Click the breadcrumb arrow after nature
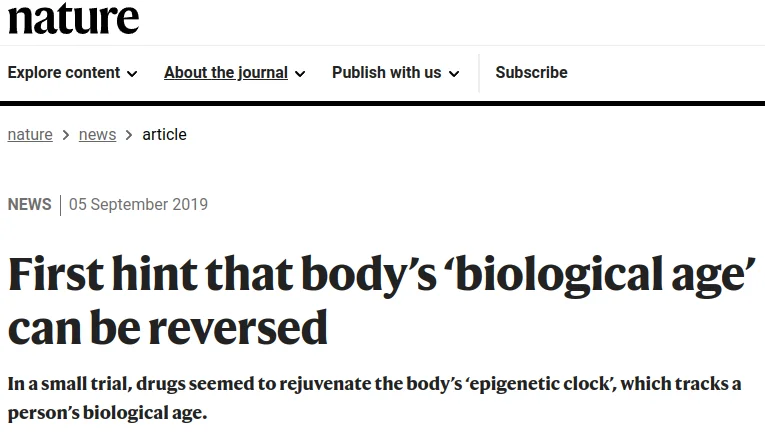The height and width of the screenshot is (436, 765). [66, 135]
